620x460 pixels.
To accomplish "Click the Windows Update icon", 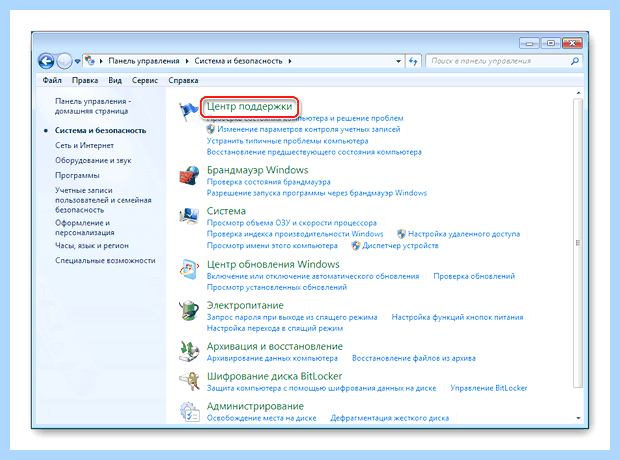I will coord(189,270).
